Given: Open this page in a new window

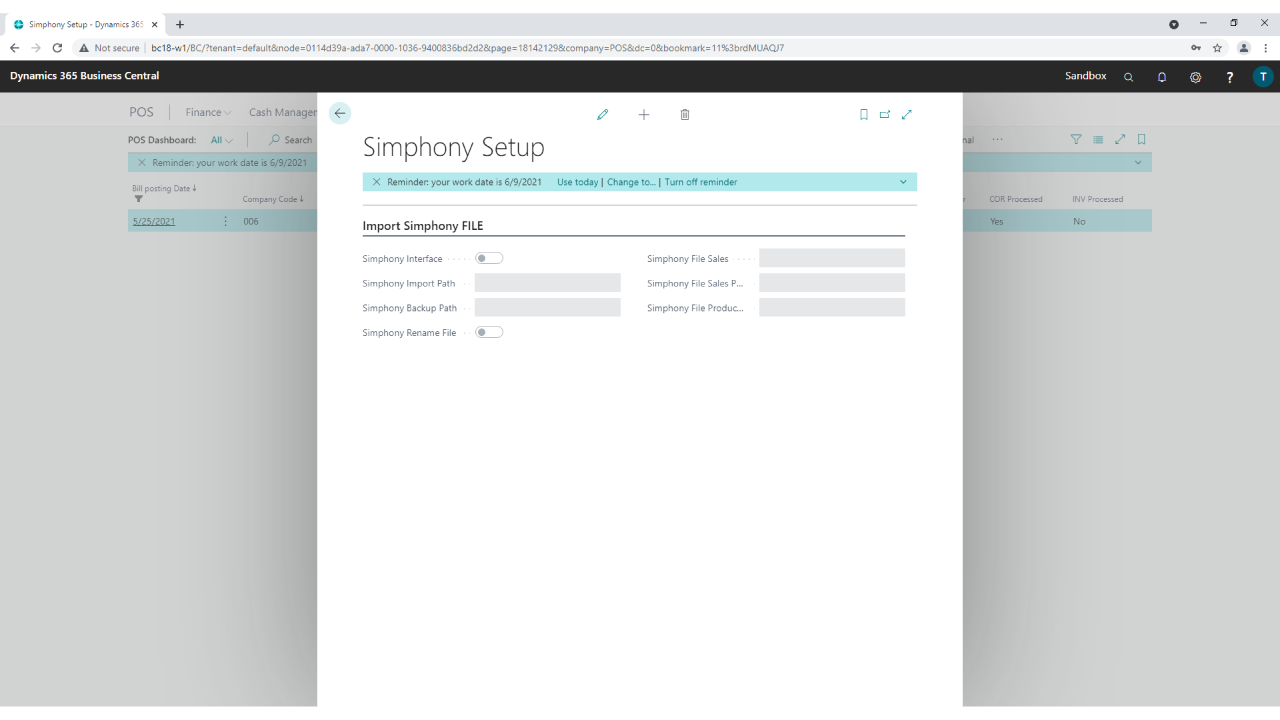Looking at the screenshot, I should click(885, 115).
